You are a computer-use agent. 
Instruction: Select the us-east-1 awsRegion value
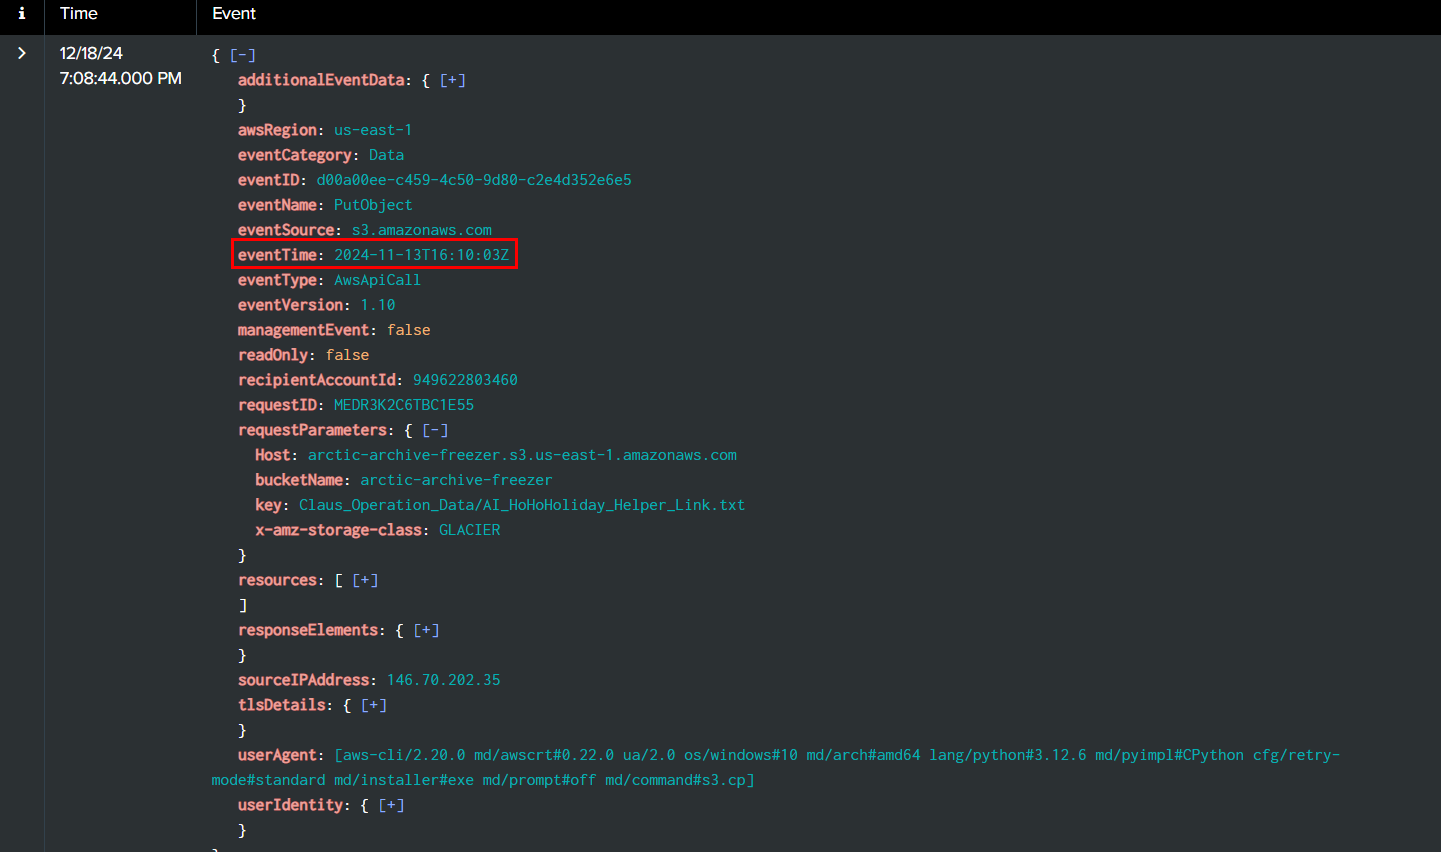[373, 130]
